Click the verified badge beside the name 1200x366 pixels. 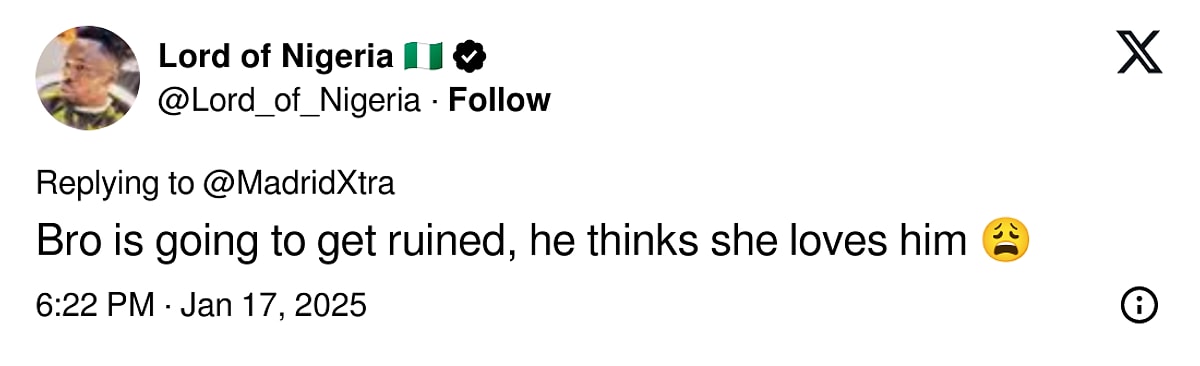(469, 57)
